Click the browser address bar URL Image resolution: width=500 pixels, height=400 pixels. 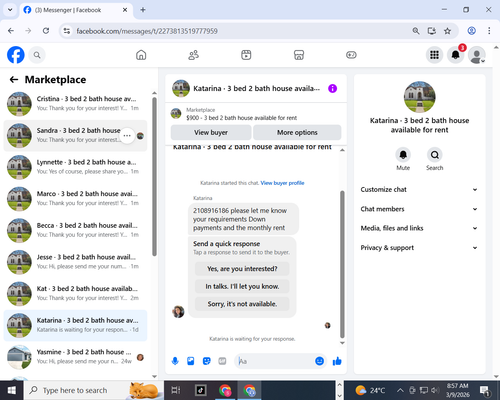tap(147, 31)
